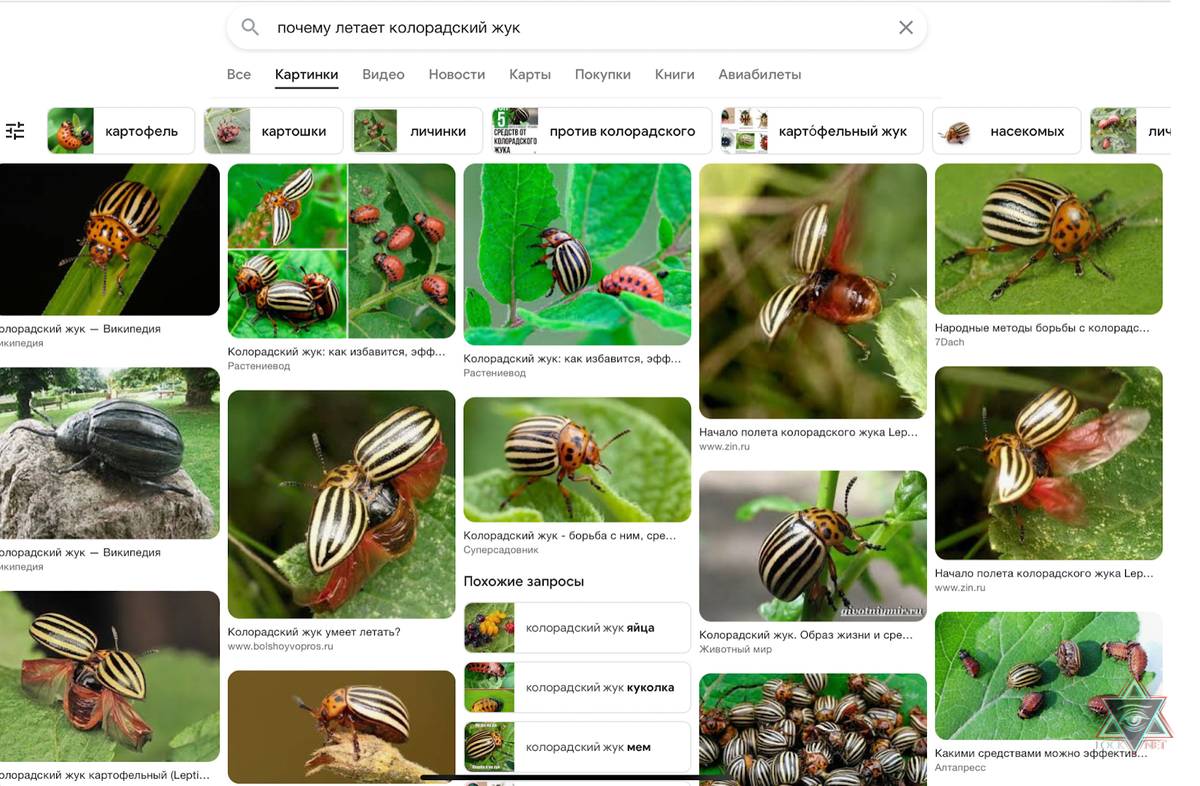Open caption Какими средствами можно эффектив…
This screenshot has width=1200, height=786.
tap(1041, 754)
